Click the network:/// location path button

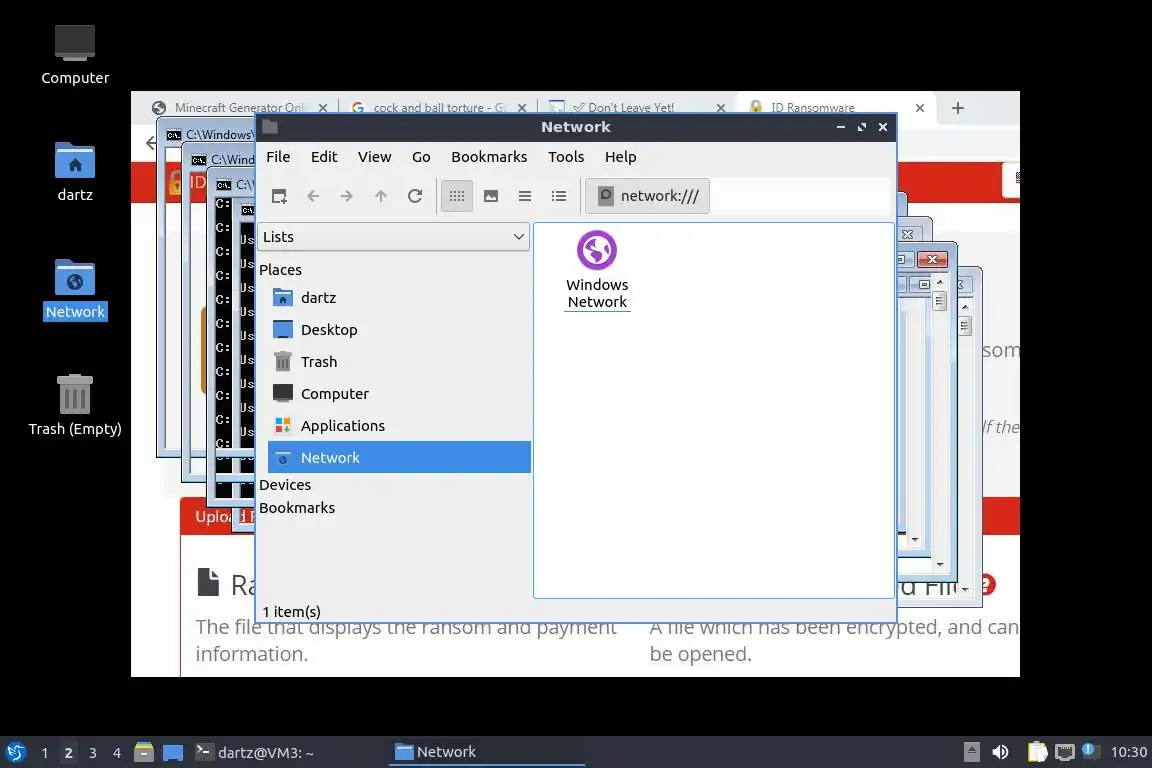click(x=647, y=196)
